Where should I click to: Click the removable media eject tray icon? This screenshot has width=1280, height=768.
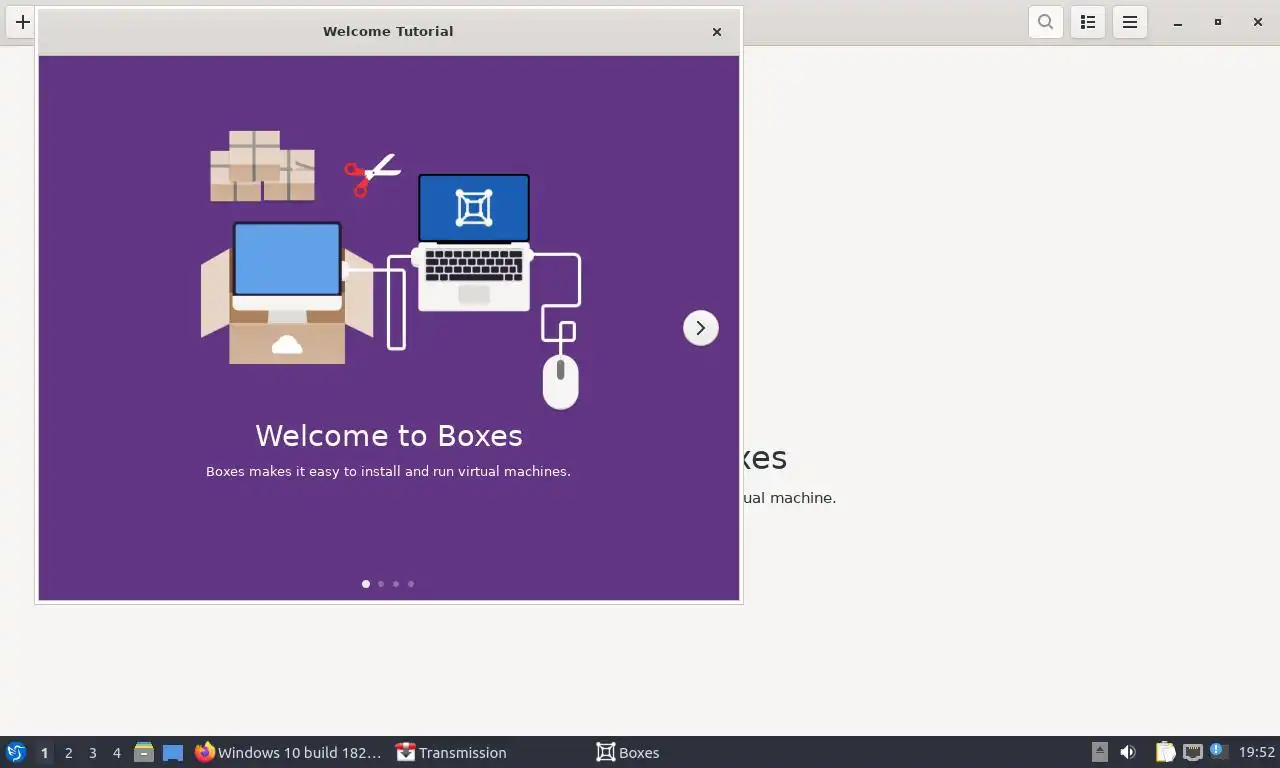tap(1100, 752)
